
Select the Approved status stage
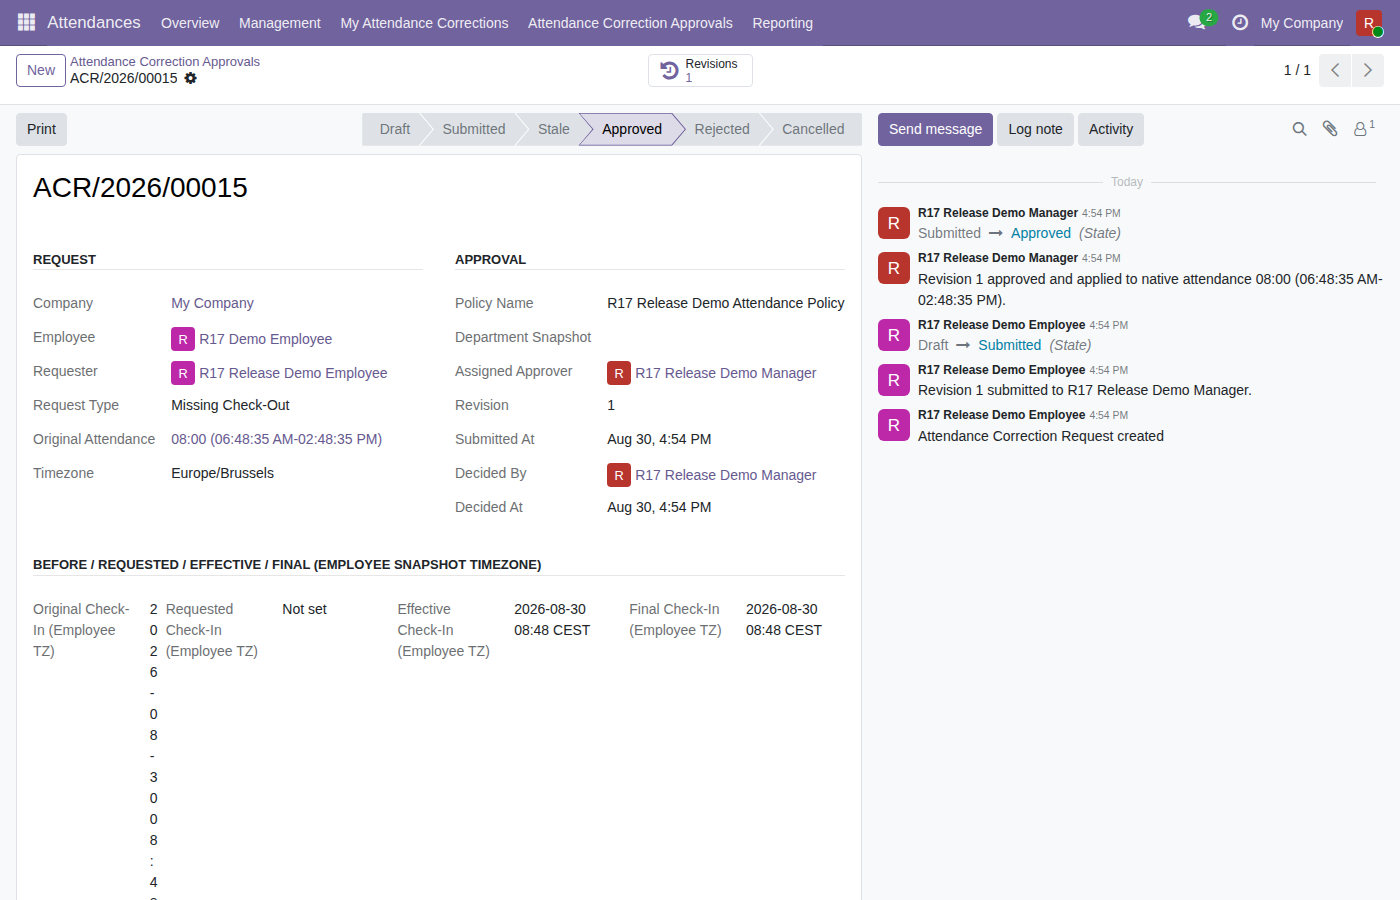pyautogui.click(x=632, y=129)
